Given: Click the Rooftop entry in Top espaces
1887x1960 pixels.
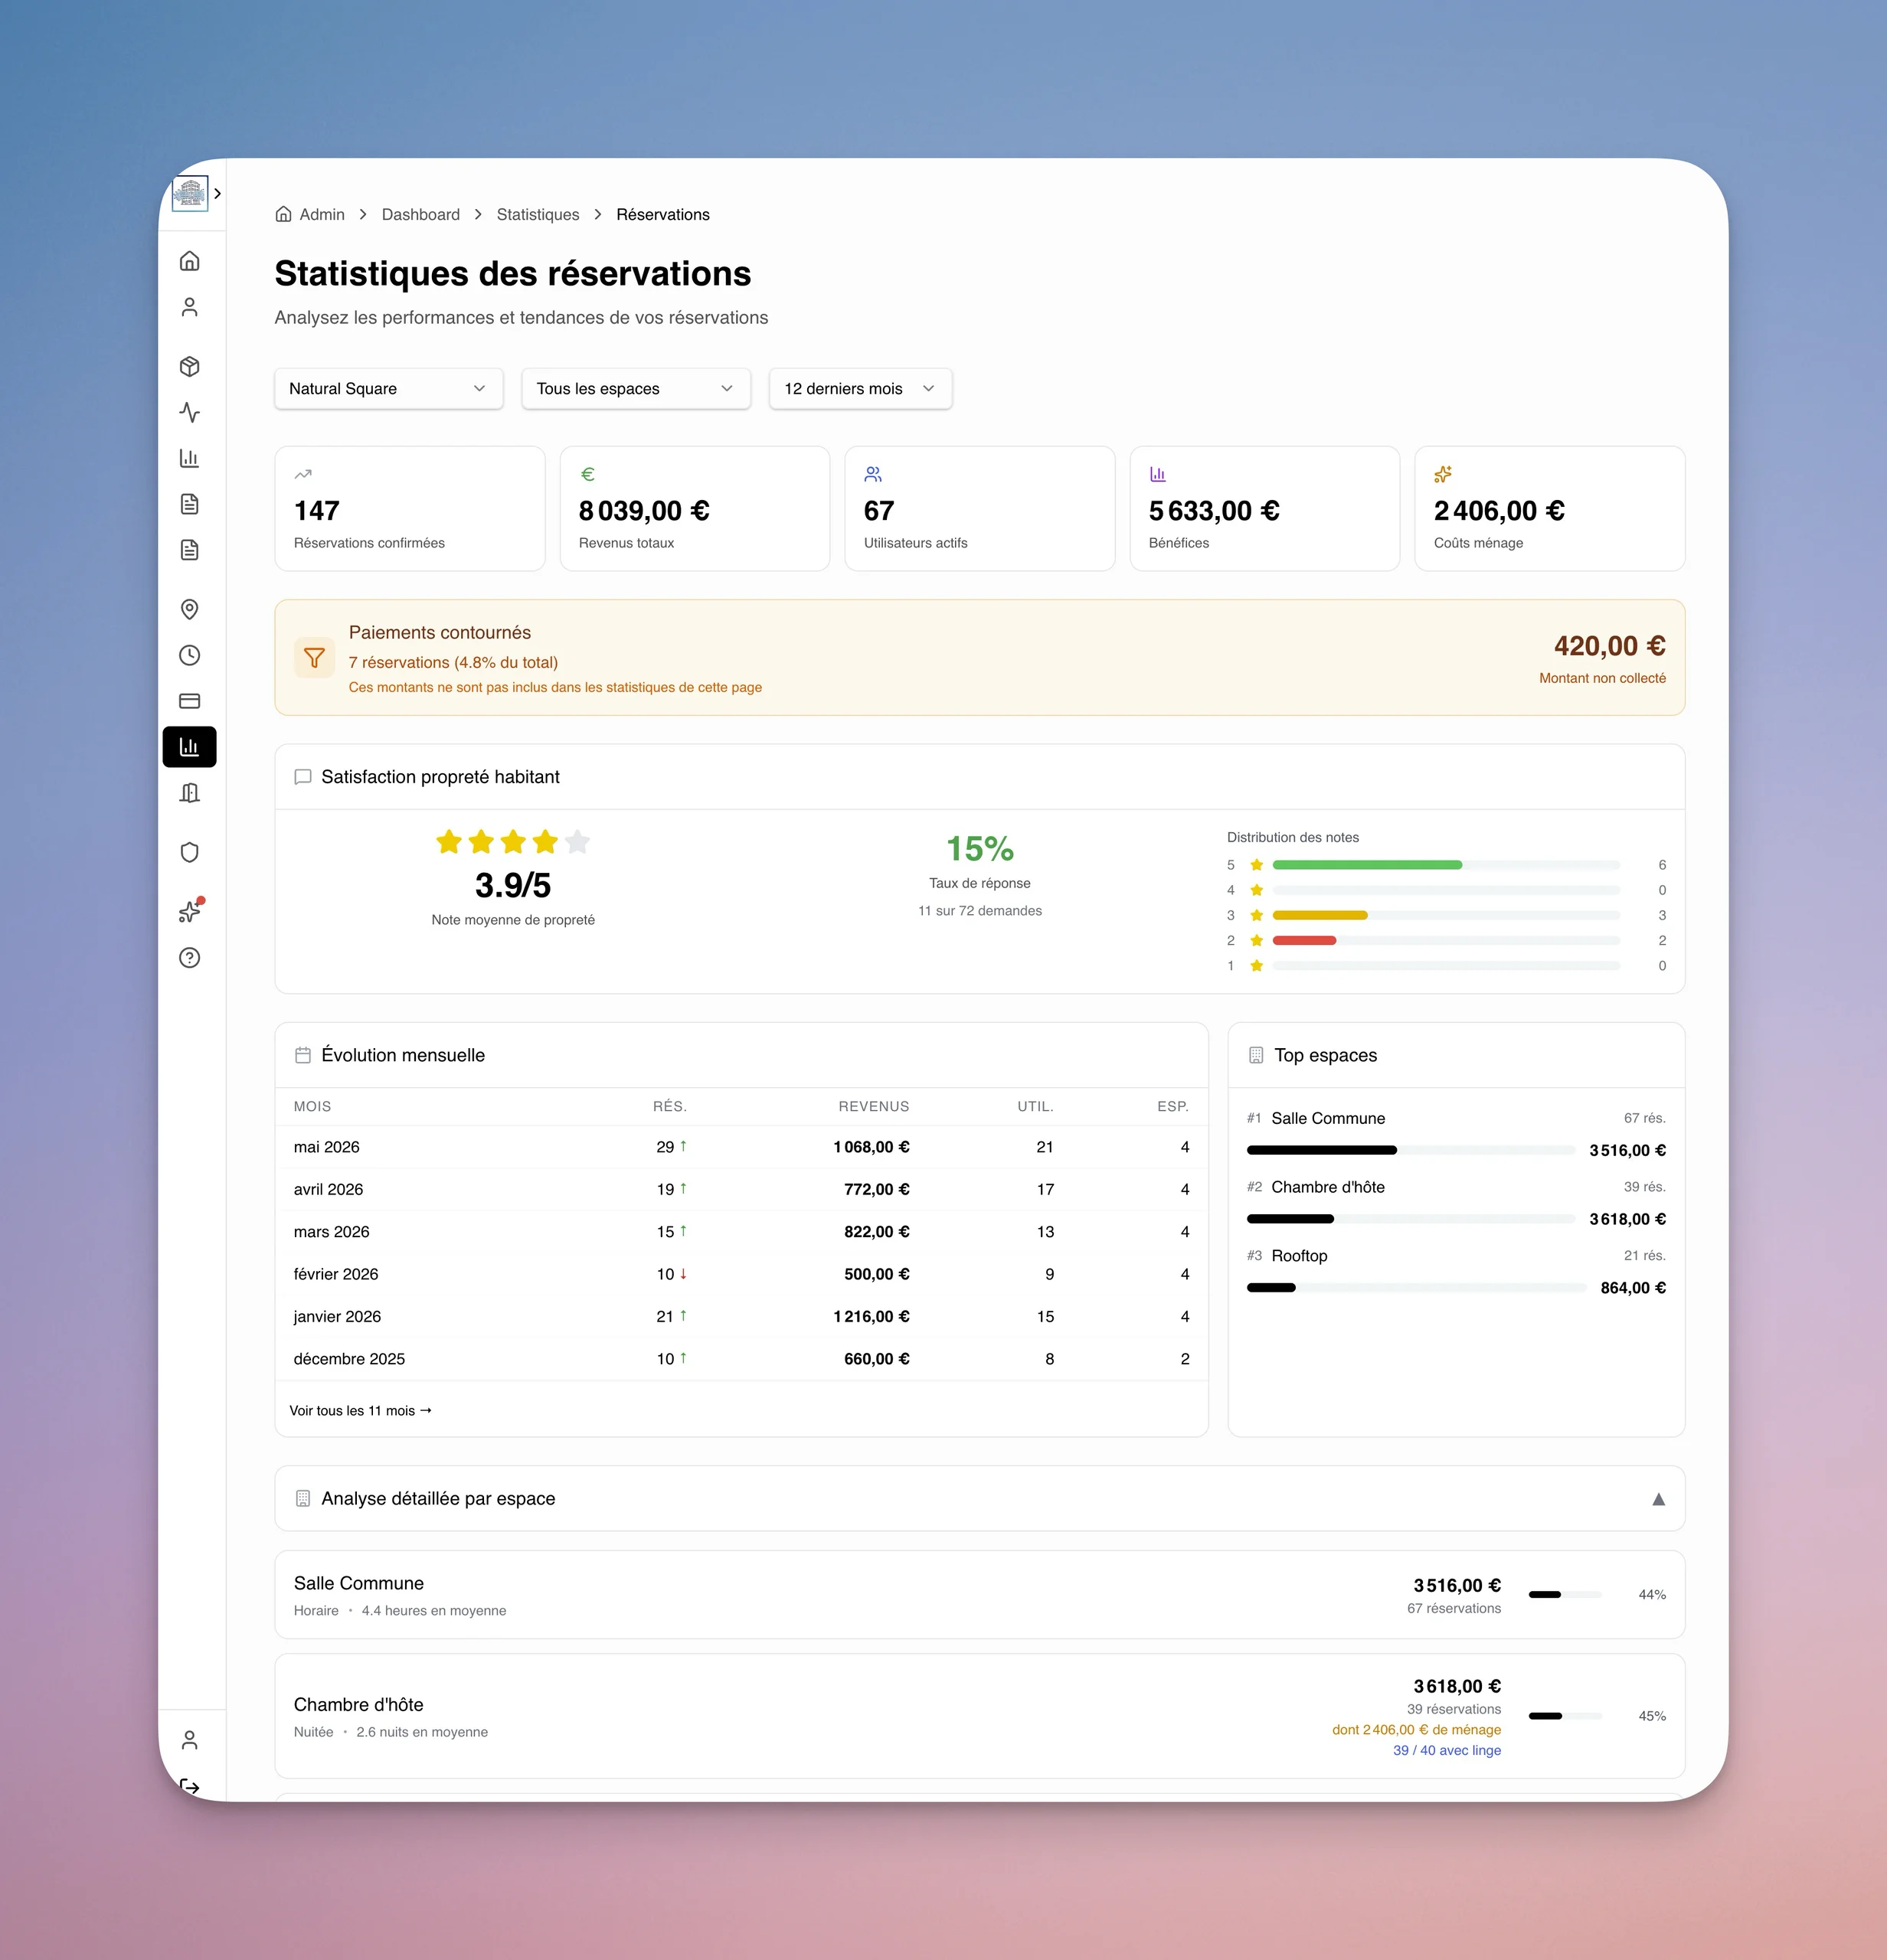Looking at the screenshot, I should [1456, 1272].
